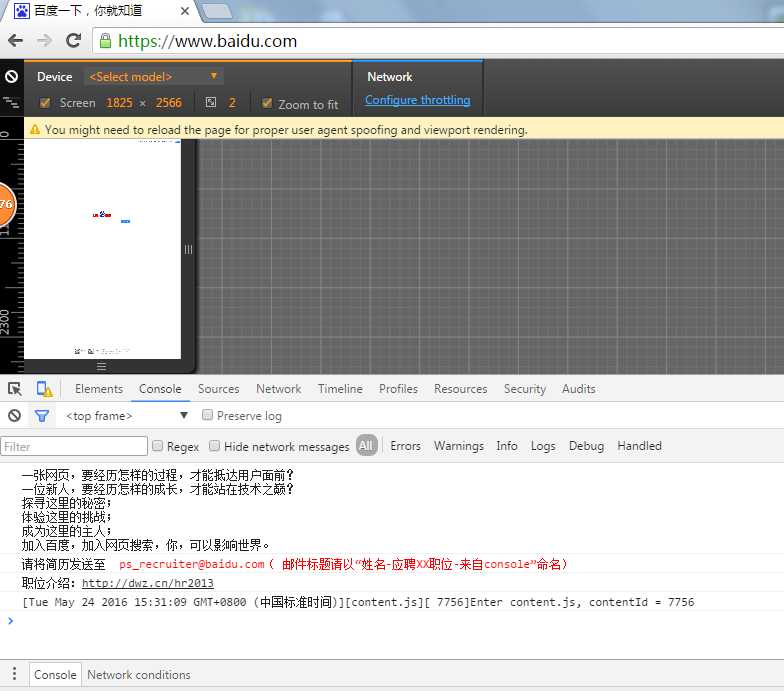784x691 pixels.
Task: Open the Profiles tab
Action: click(398, 388)
